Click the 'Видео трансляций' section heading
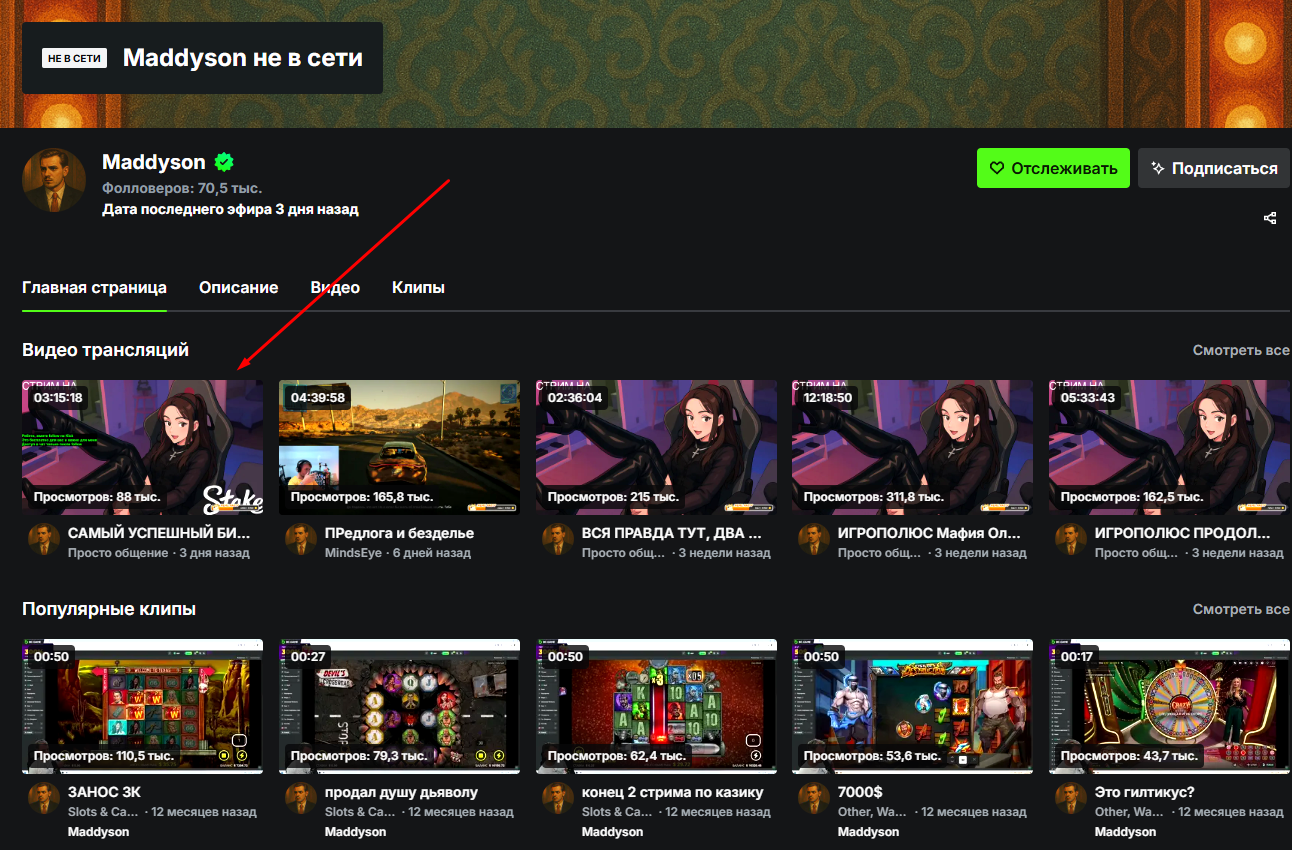This screenshot has width=1292, height=850. (105, 350)
